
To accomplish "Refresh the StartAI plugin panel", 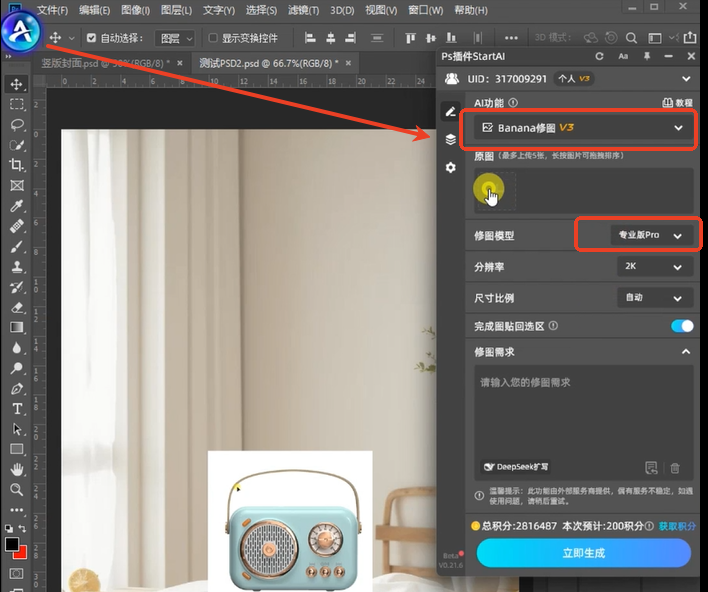I will pyautogui.click(x=599, y=56).
